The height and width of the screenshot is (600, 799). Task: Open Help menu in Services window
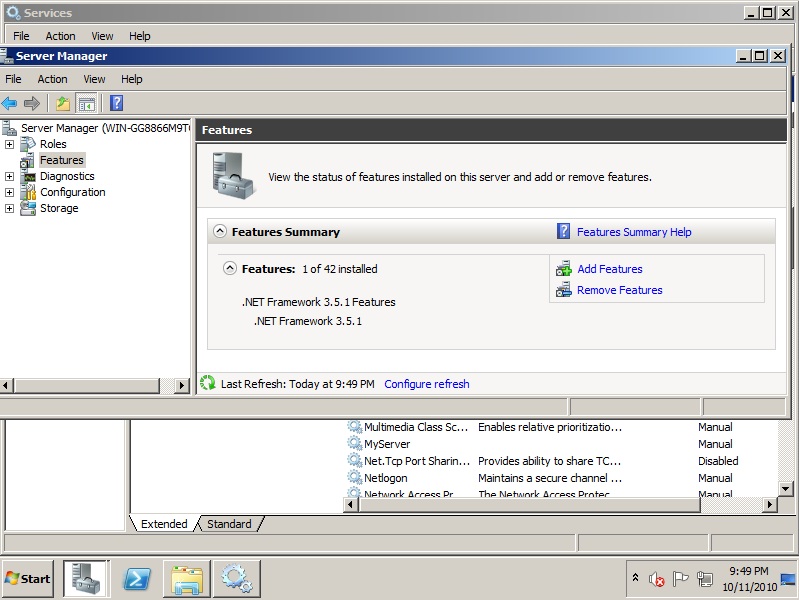tap(140, 36)
